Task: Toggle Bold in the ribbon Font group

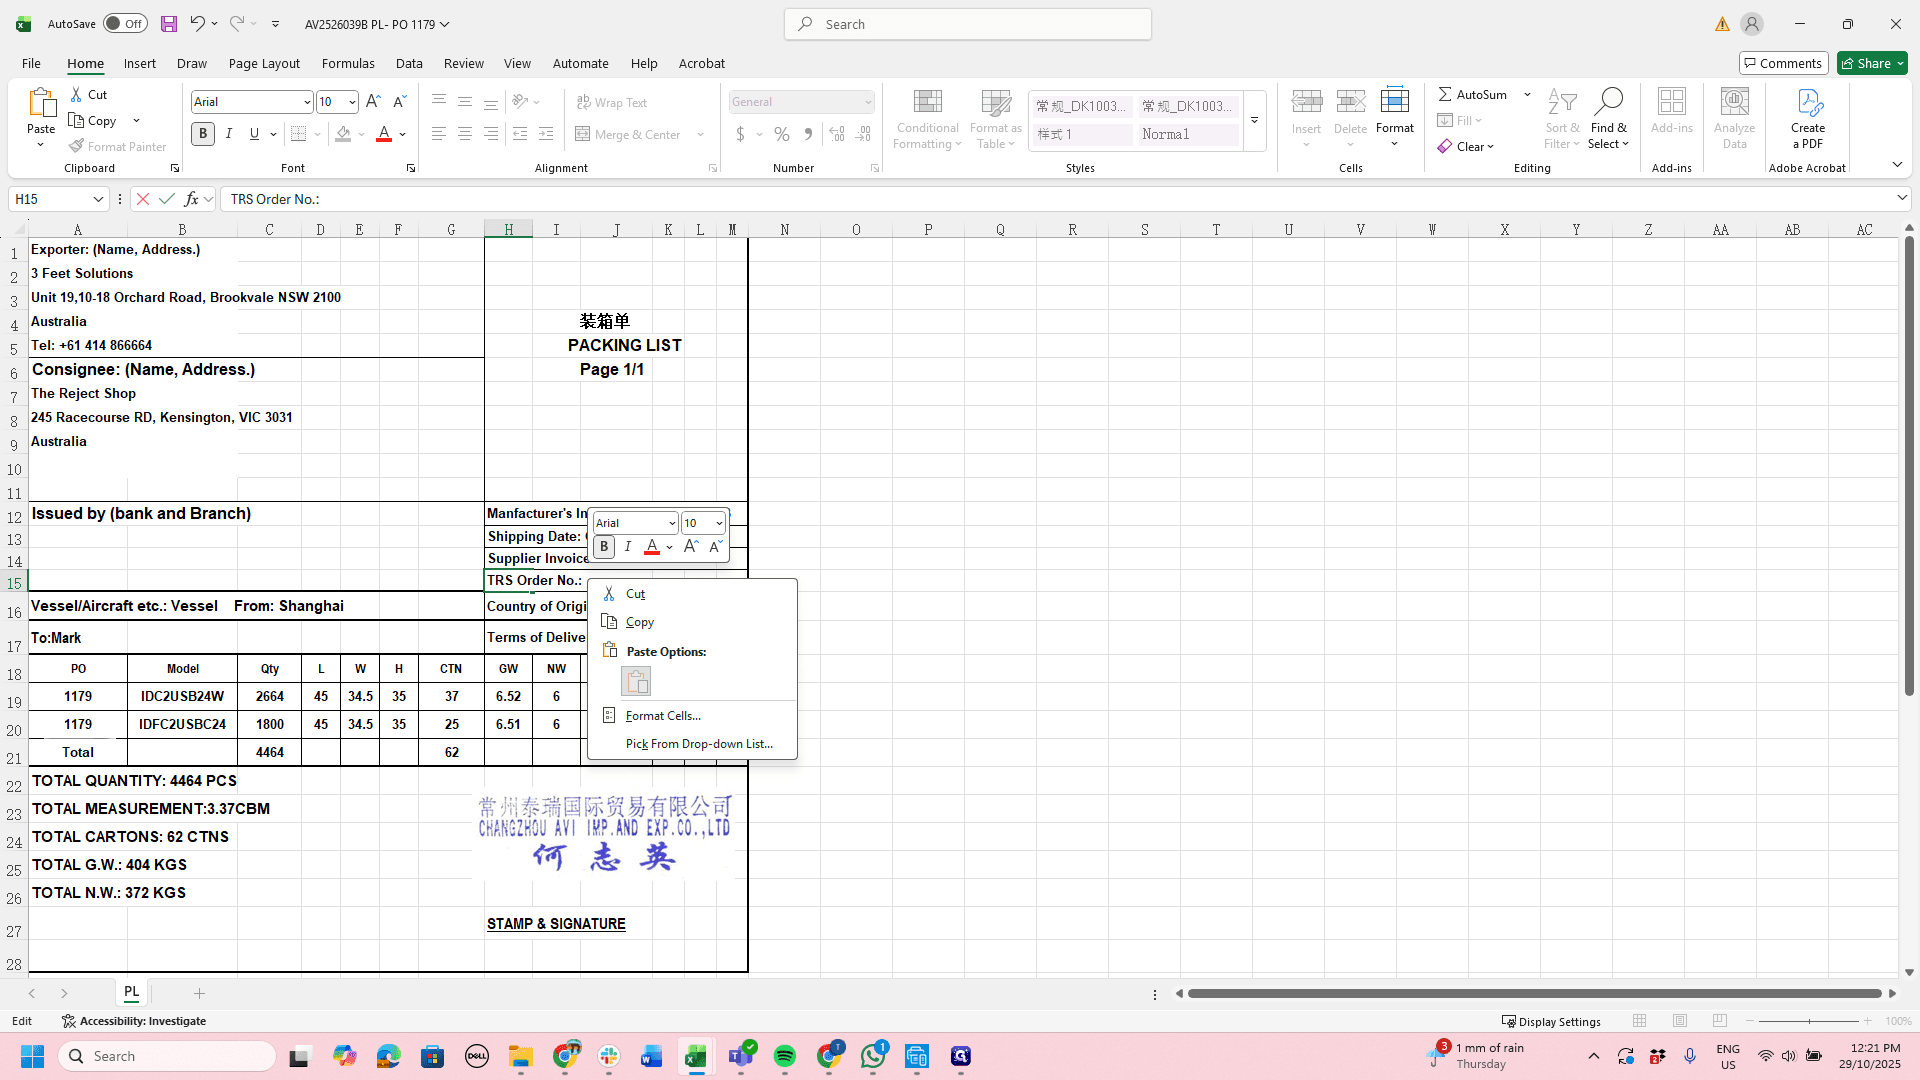Action: click(x=203, y=134)
